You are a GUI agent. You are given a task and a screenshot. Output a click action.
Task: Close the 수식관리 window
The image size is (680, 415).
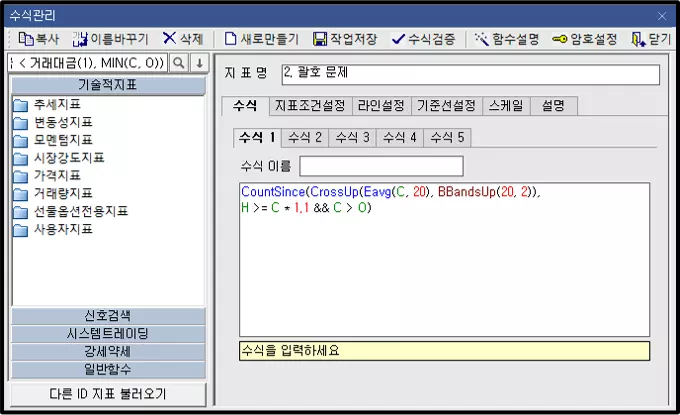click(662, 16)
